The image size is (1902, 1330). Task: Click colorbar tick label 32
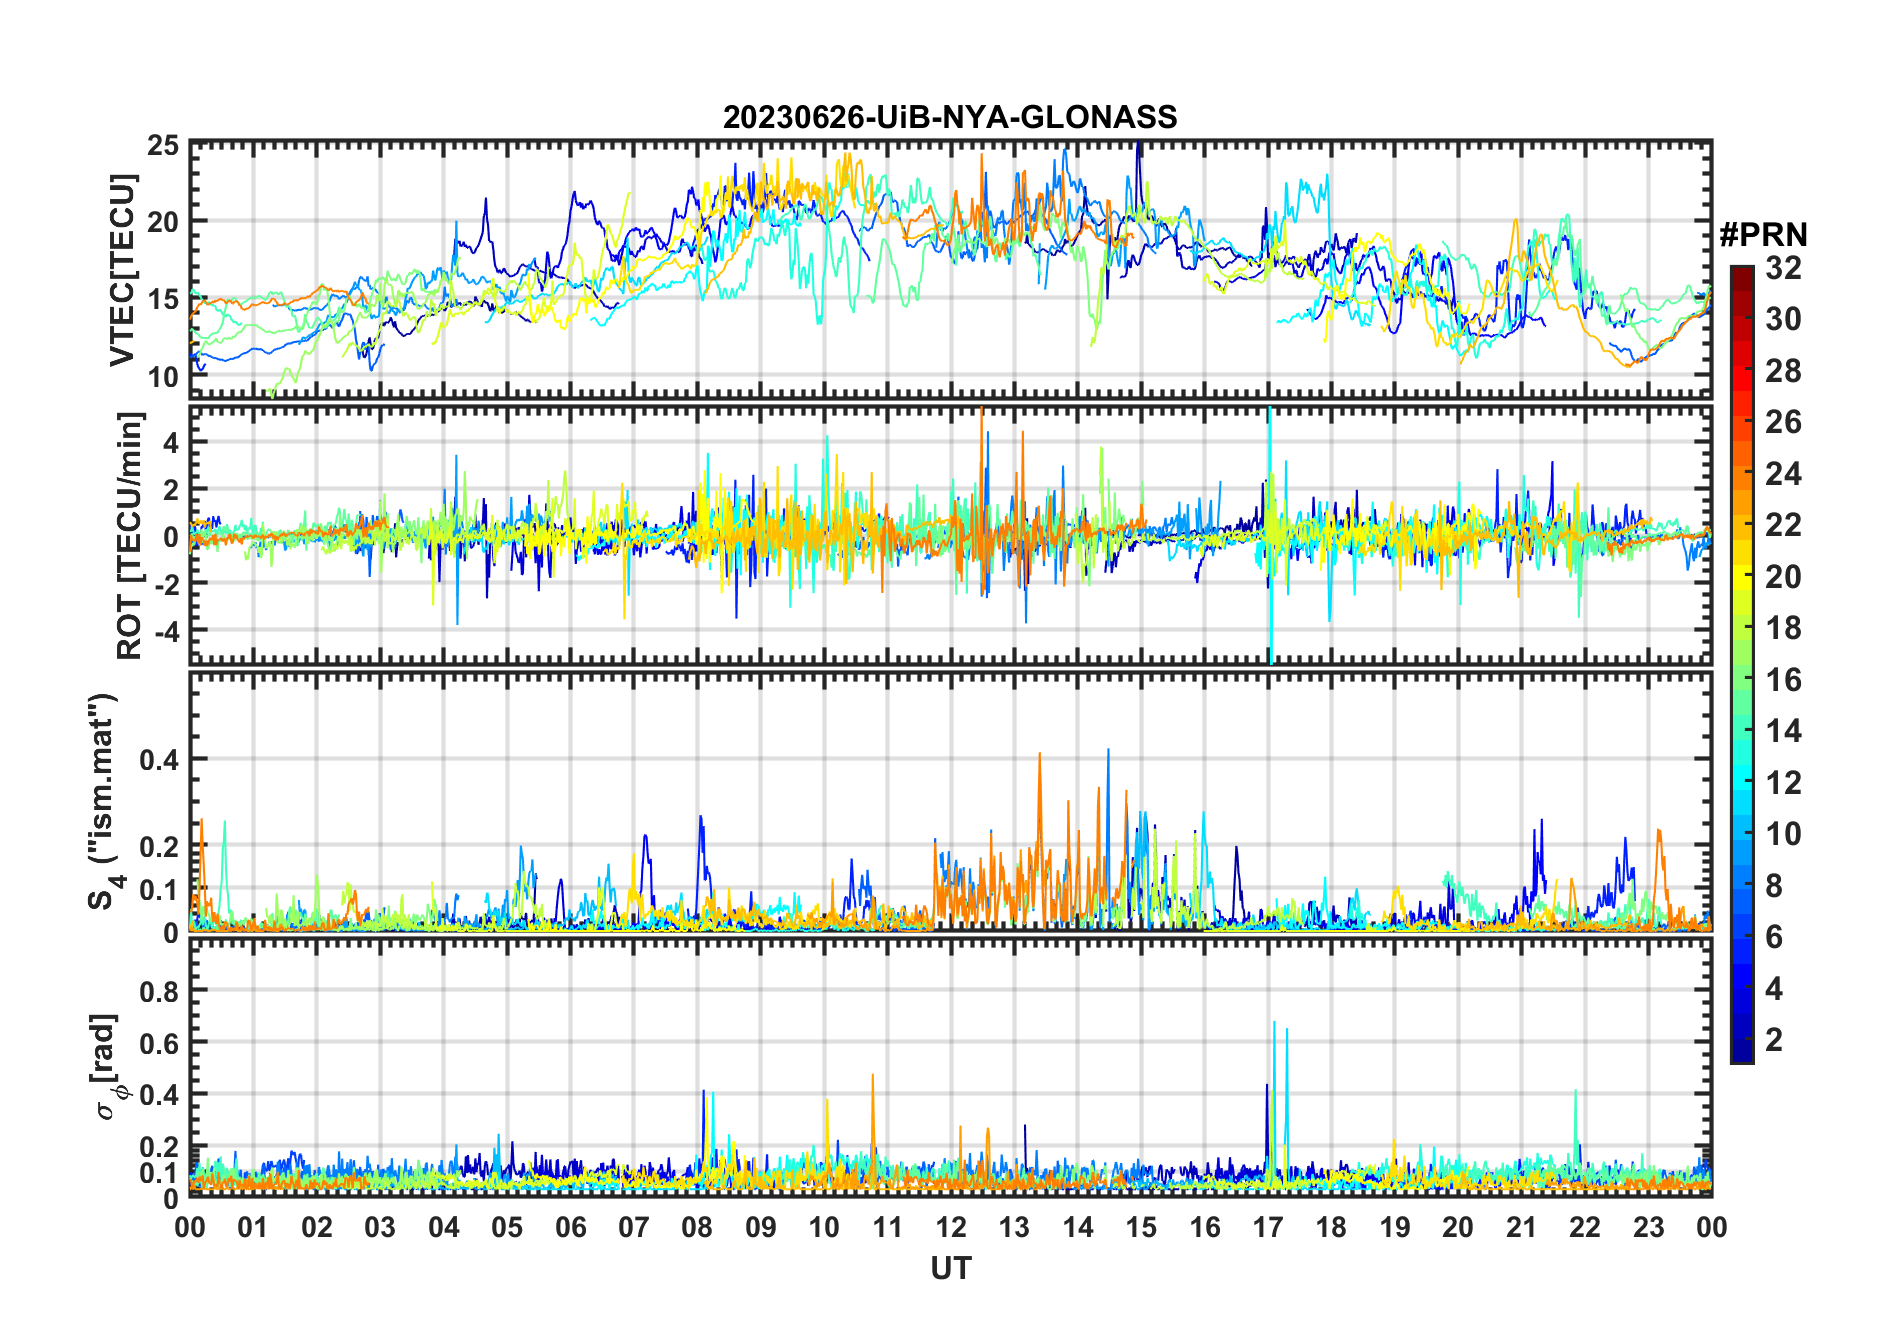tap(1783, 268)
